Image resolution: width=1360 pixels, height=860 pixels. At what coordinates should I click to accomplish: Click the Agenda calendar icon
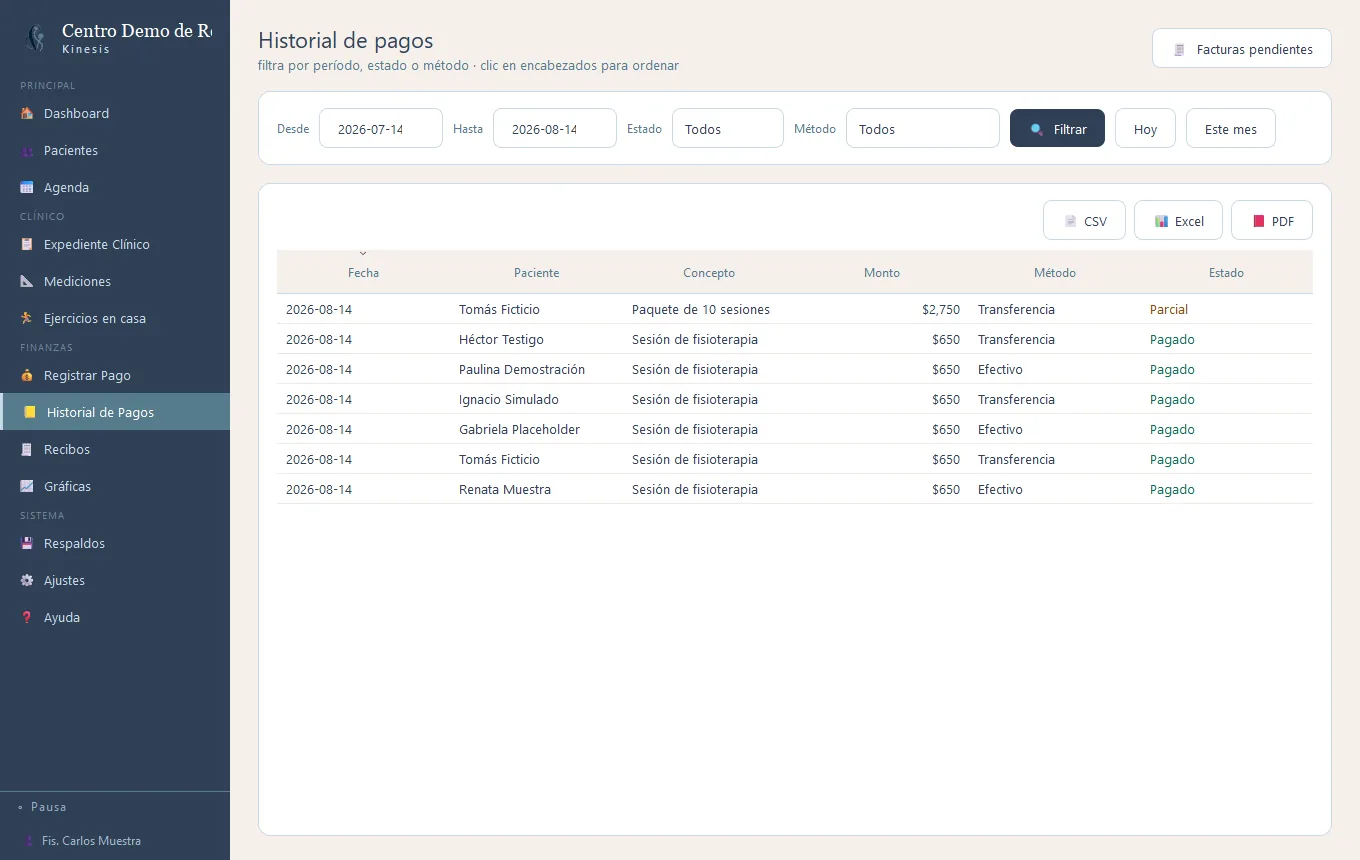point(27,187)
